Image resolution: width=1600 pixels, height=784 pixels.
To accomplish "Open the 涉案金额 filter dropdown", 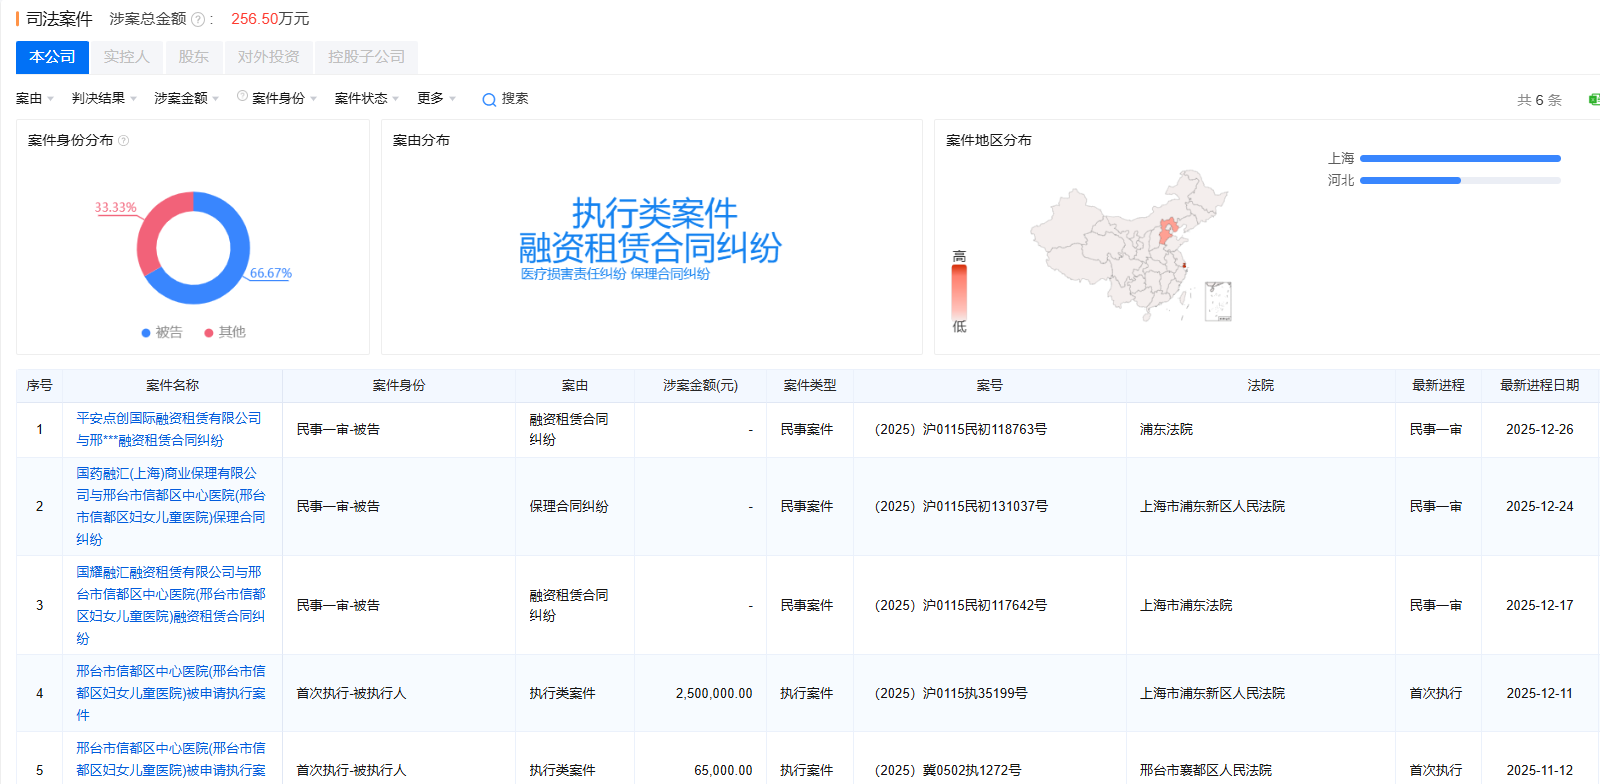I will [186, 98].
